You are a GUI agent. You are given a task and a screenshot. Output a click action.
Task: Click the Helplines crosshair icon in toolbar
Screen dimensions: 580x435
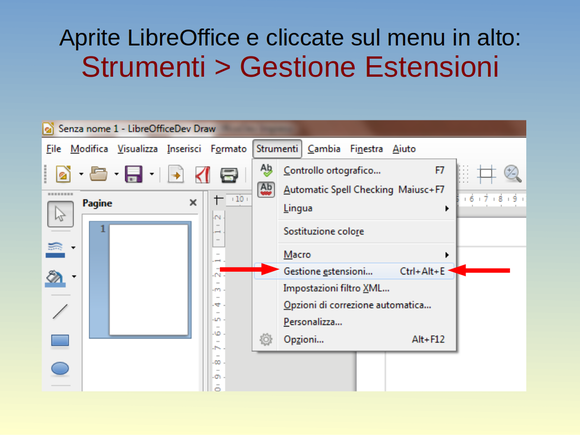486,174
